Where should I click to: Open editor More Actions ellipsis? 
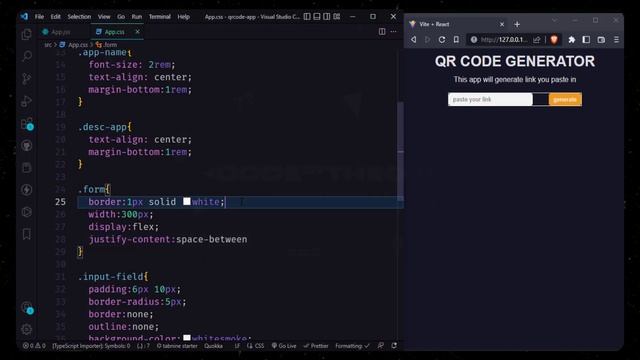393,31
